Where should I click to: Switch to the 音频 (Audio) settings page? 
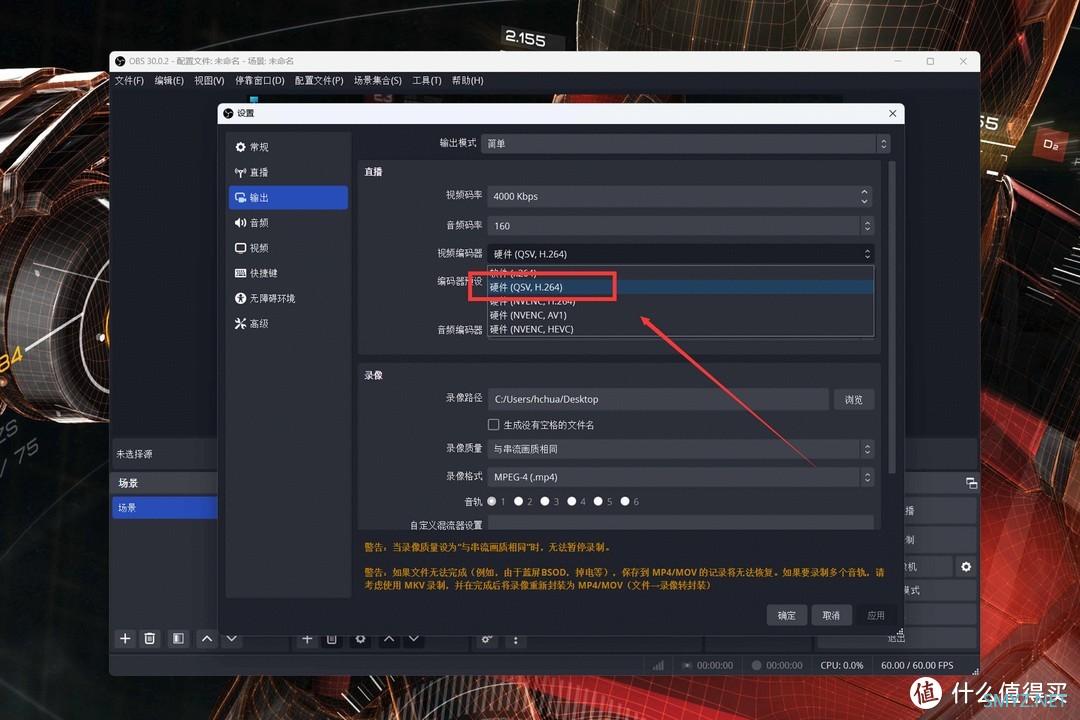(288, 223)
